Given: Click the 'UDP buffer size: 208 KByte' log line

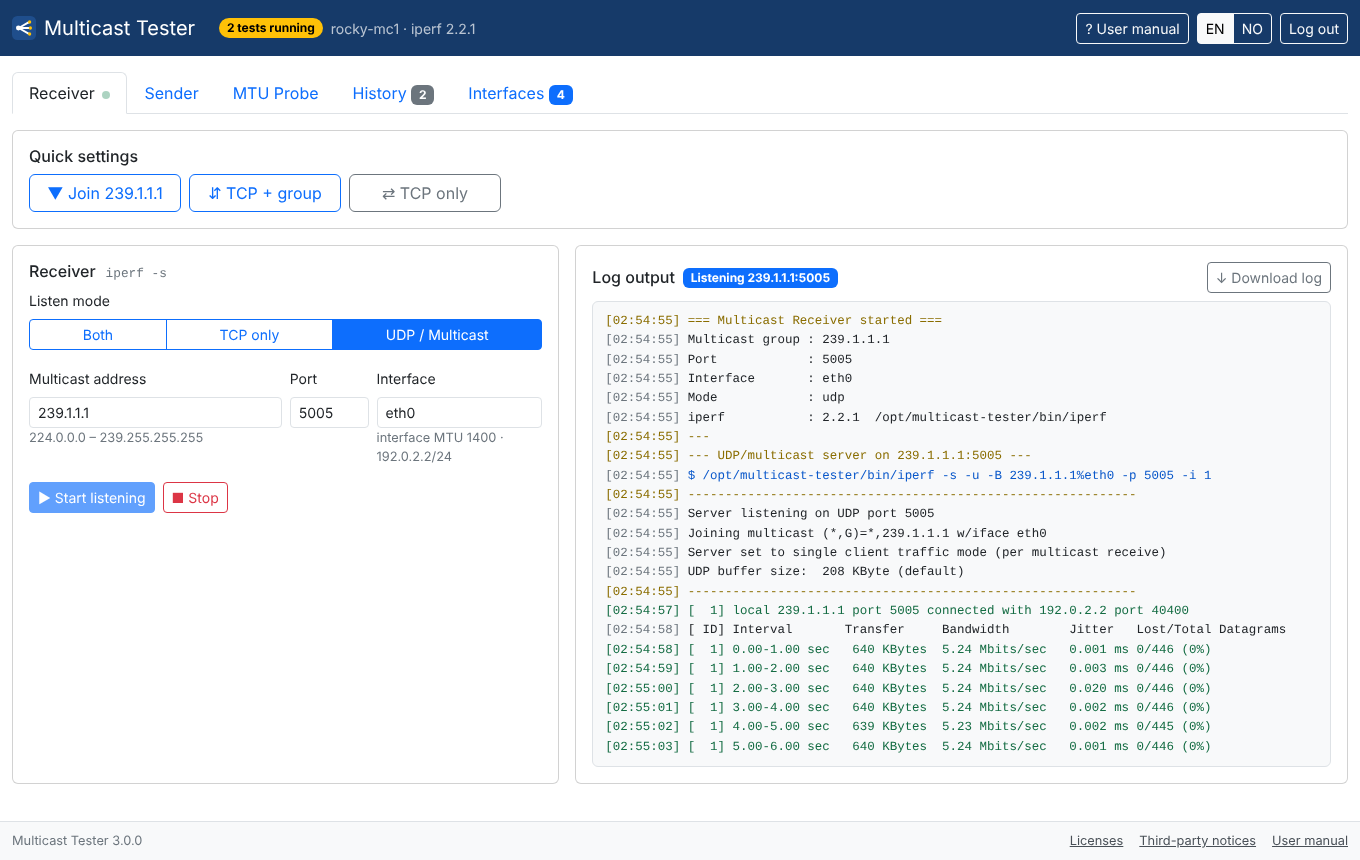Looking at the screenshot, I should 785,572.
